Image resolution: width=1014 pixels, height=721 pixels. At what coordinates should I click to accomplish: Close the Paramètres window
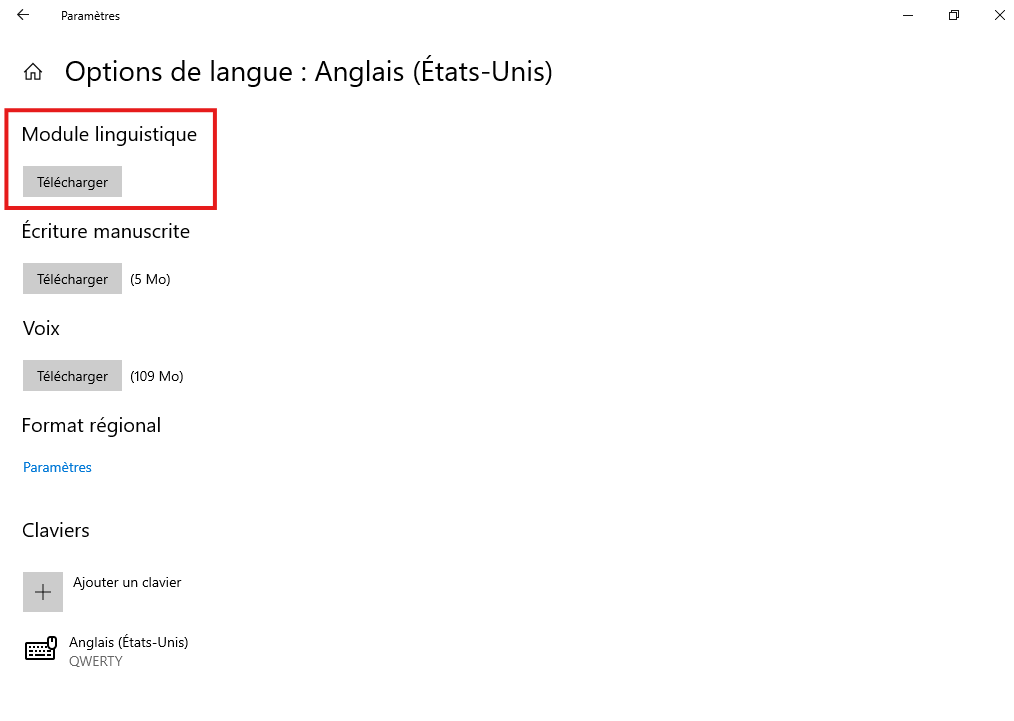[x=999, y=15]
